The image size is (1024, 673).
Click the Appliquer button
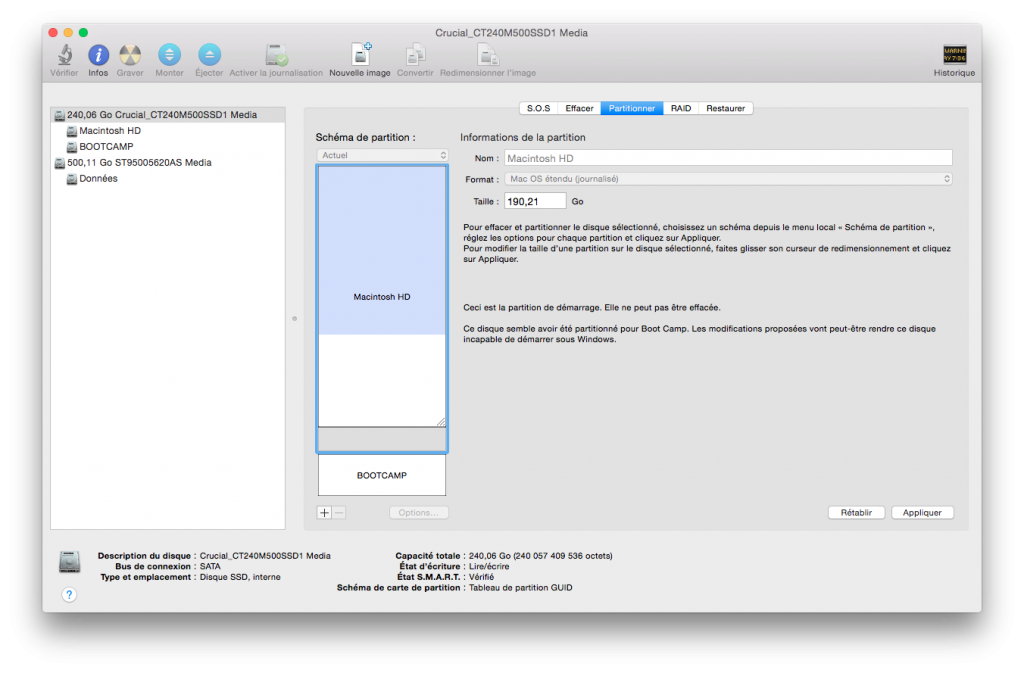pos(922,512)
